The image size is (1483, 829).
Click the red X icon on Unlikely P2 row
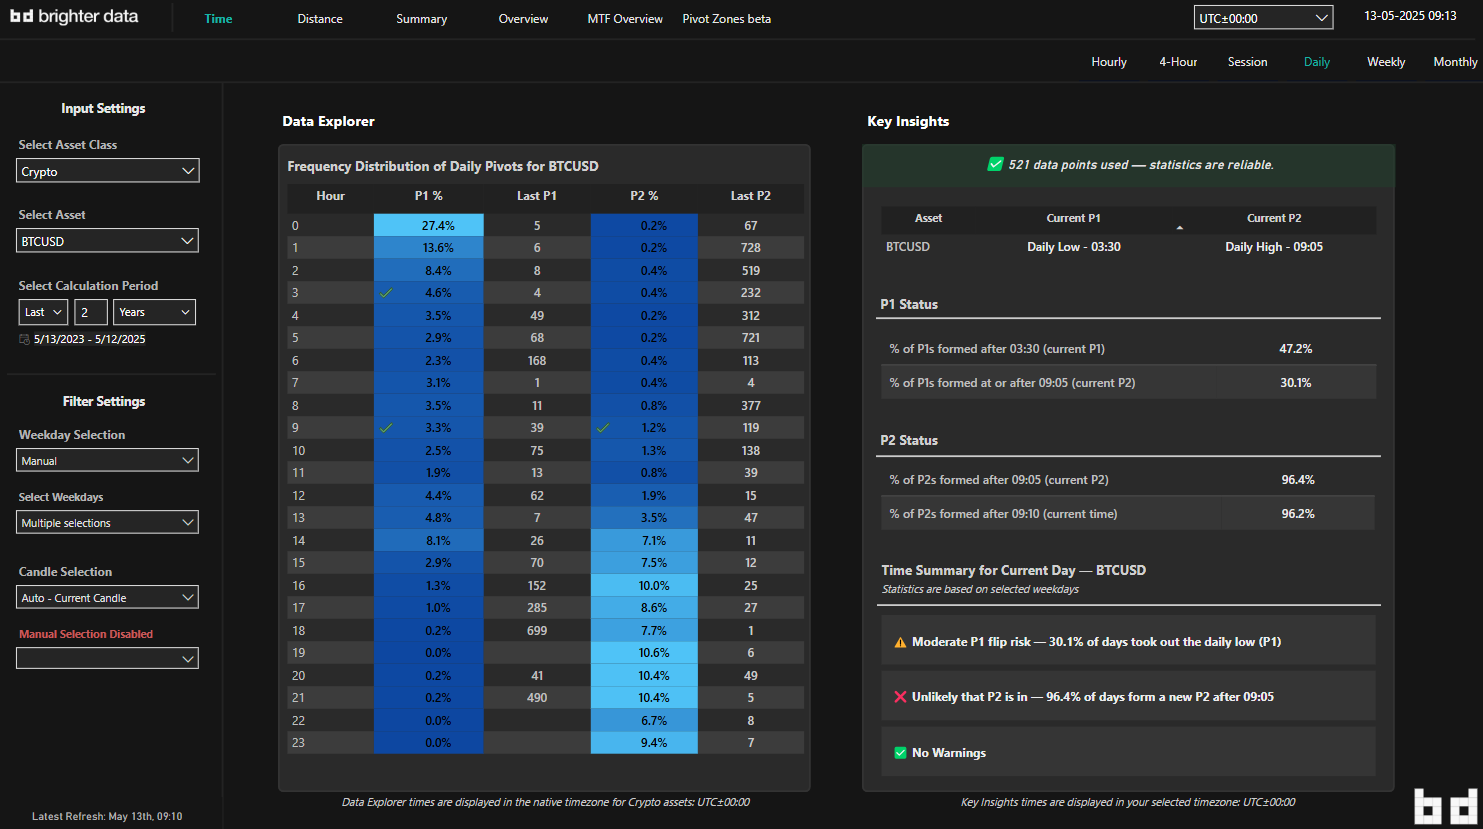[900, 698]
